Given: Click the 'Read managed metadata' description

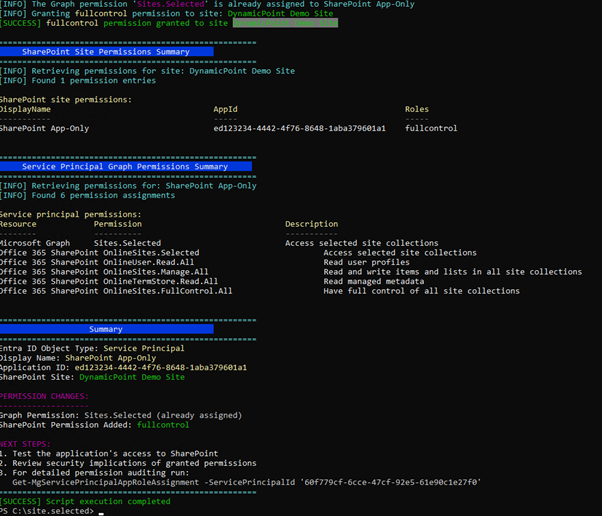Looking at the screenshot, I should [x=373, y=282].
